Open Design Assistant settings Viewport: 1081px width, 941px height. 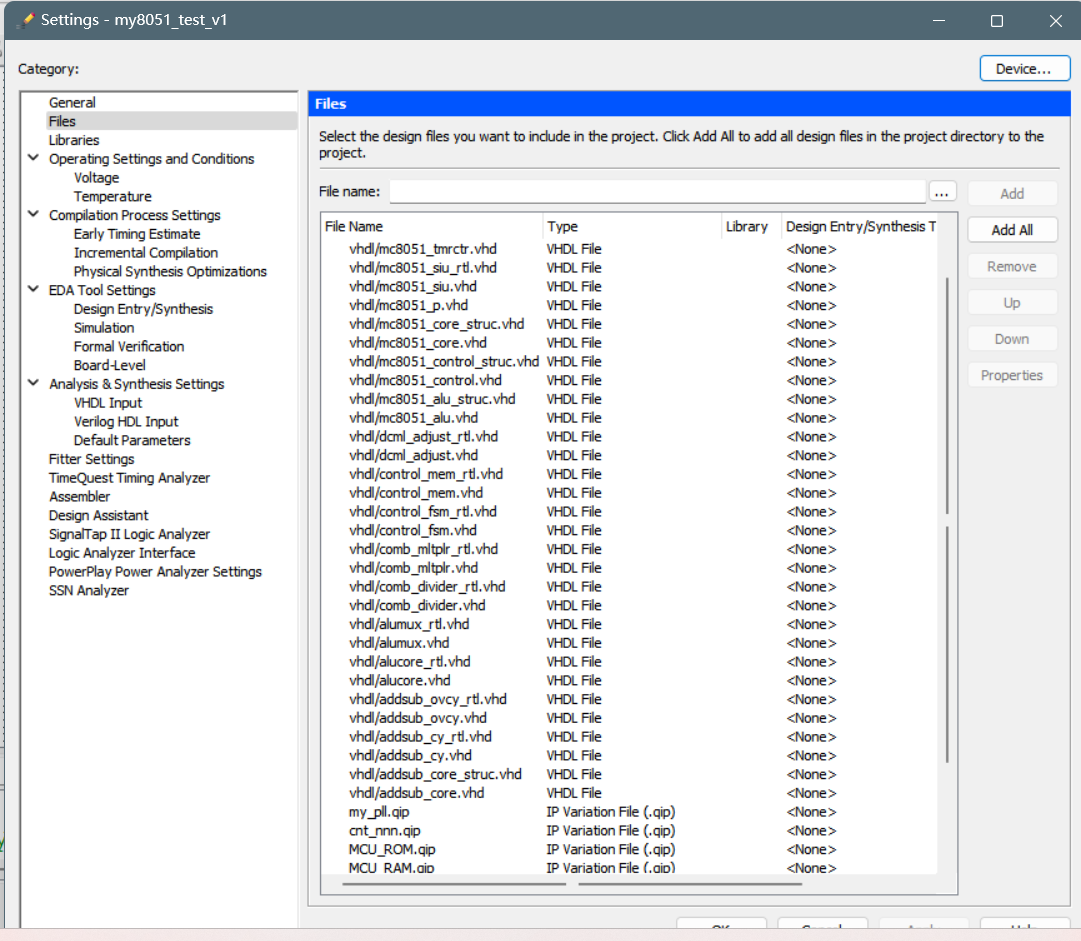click(98, 516)
